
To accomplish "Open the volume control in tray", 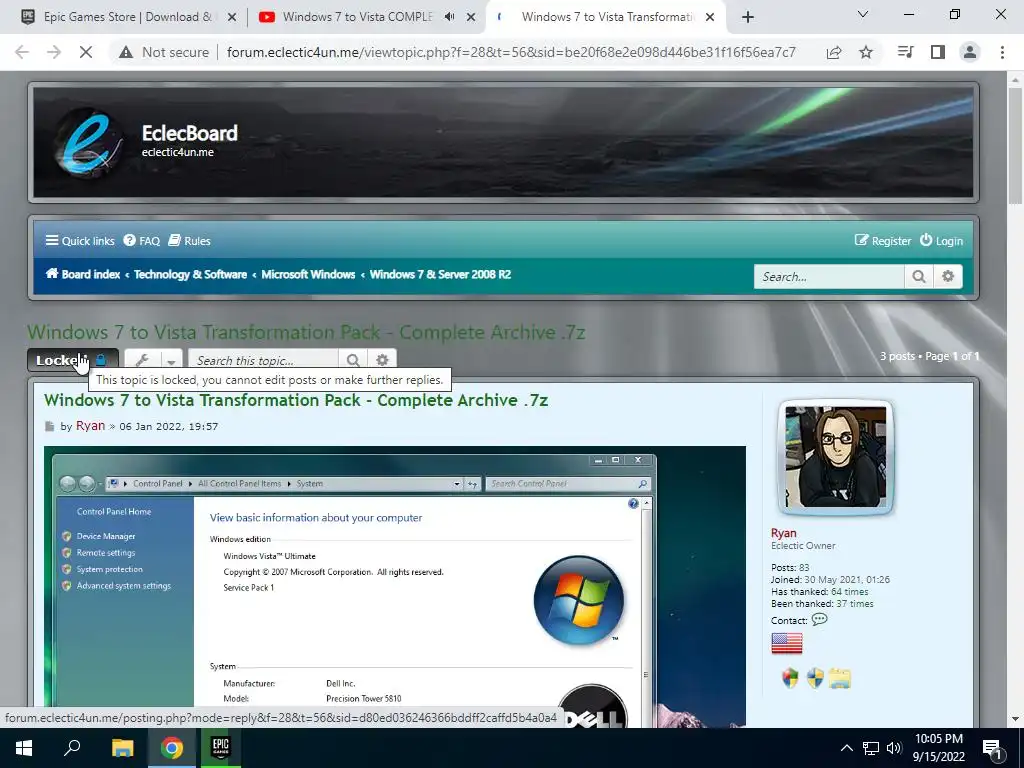I will [894, 748].
